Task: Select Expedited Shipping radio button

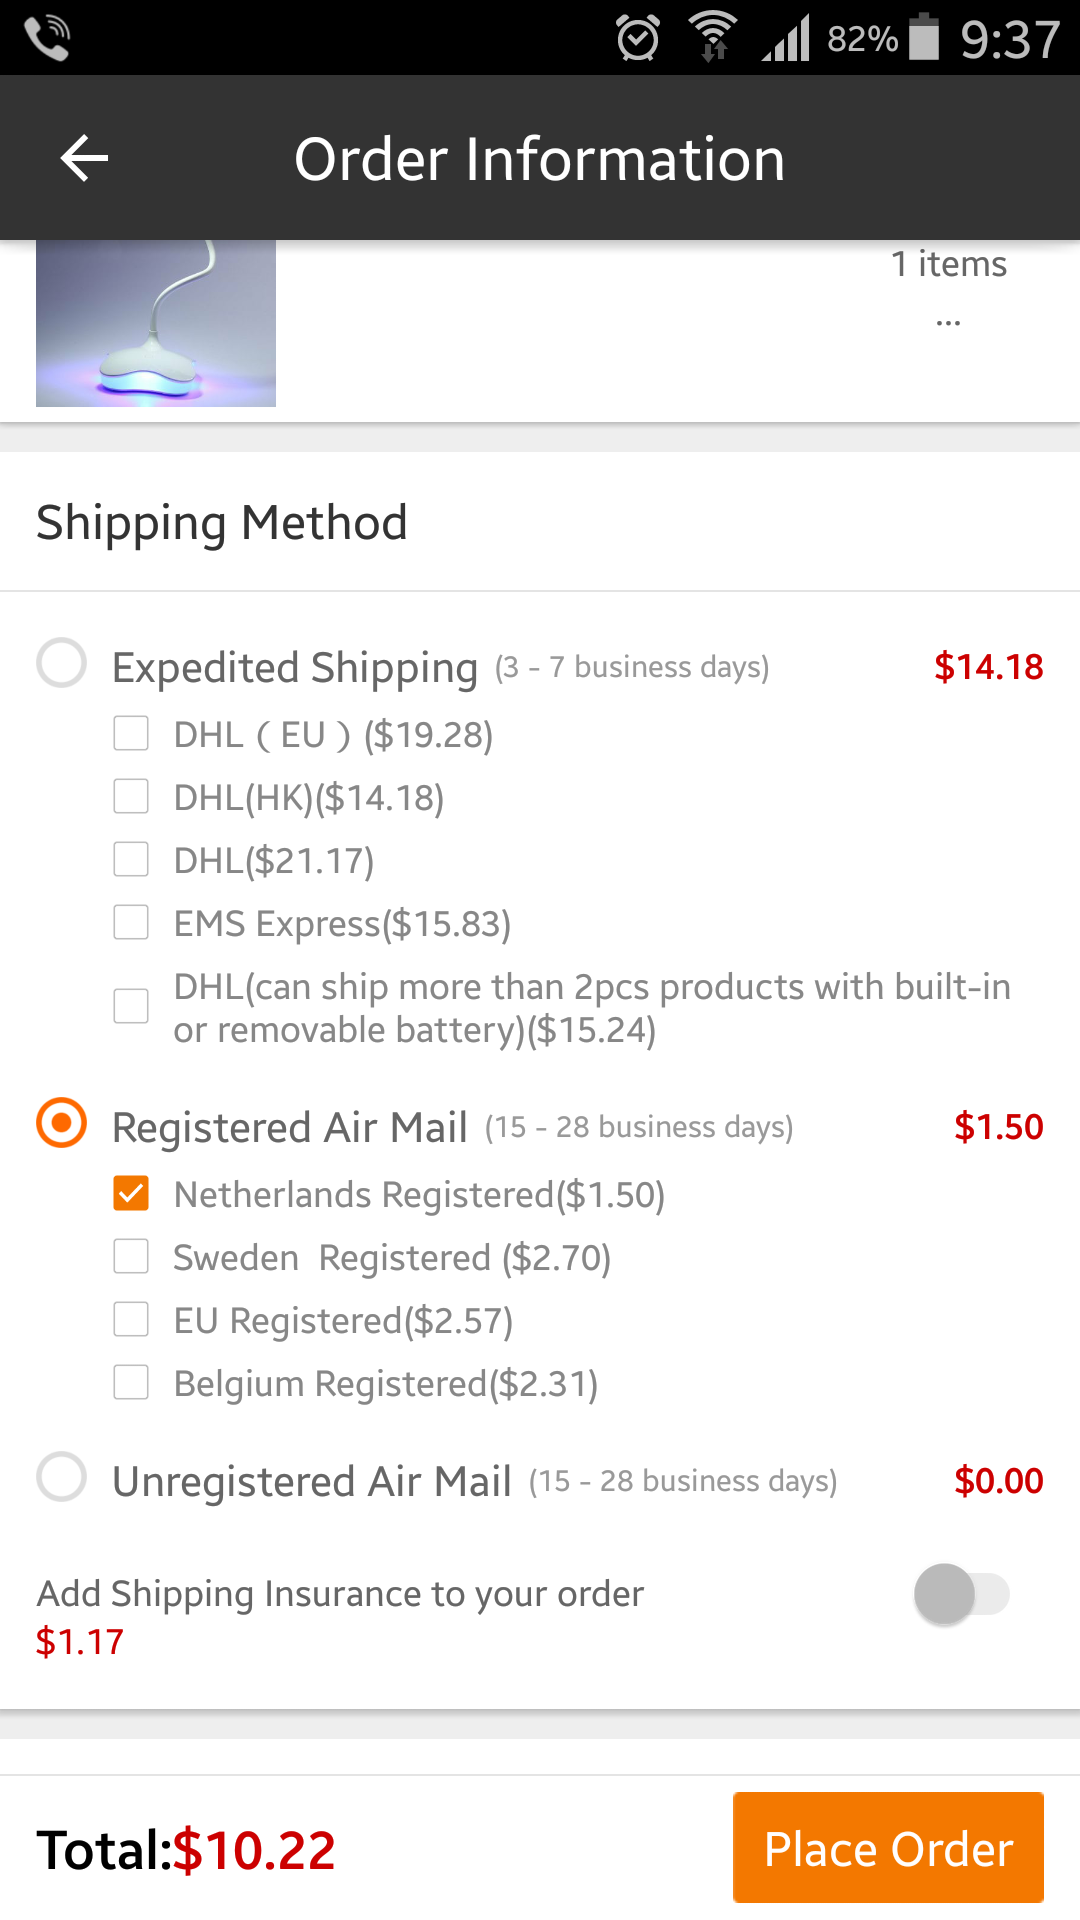Action: pos(62,663)
